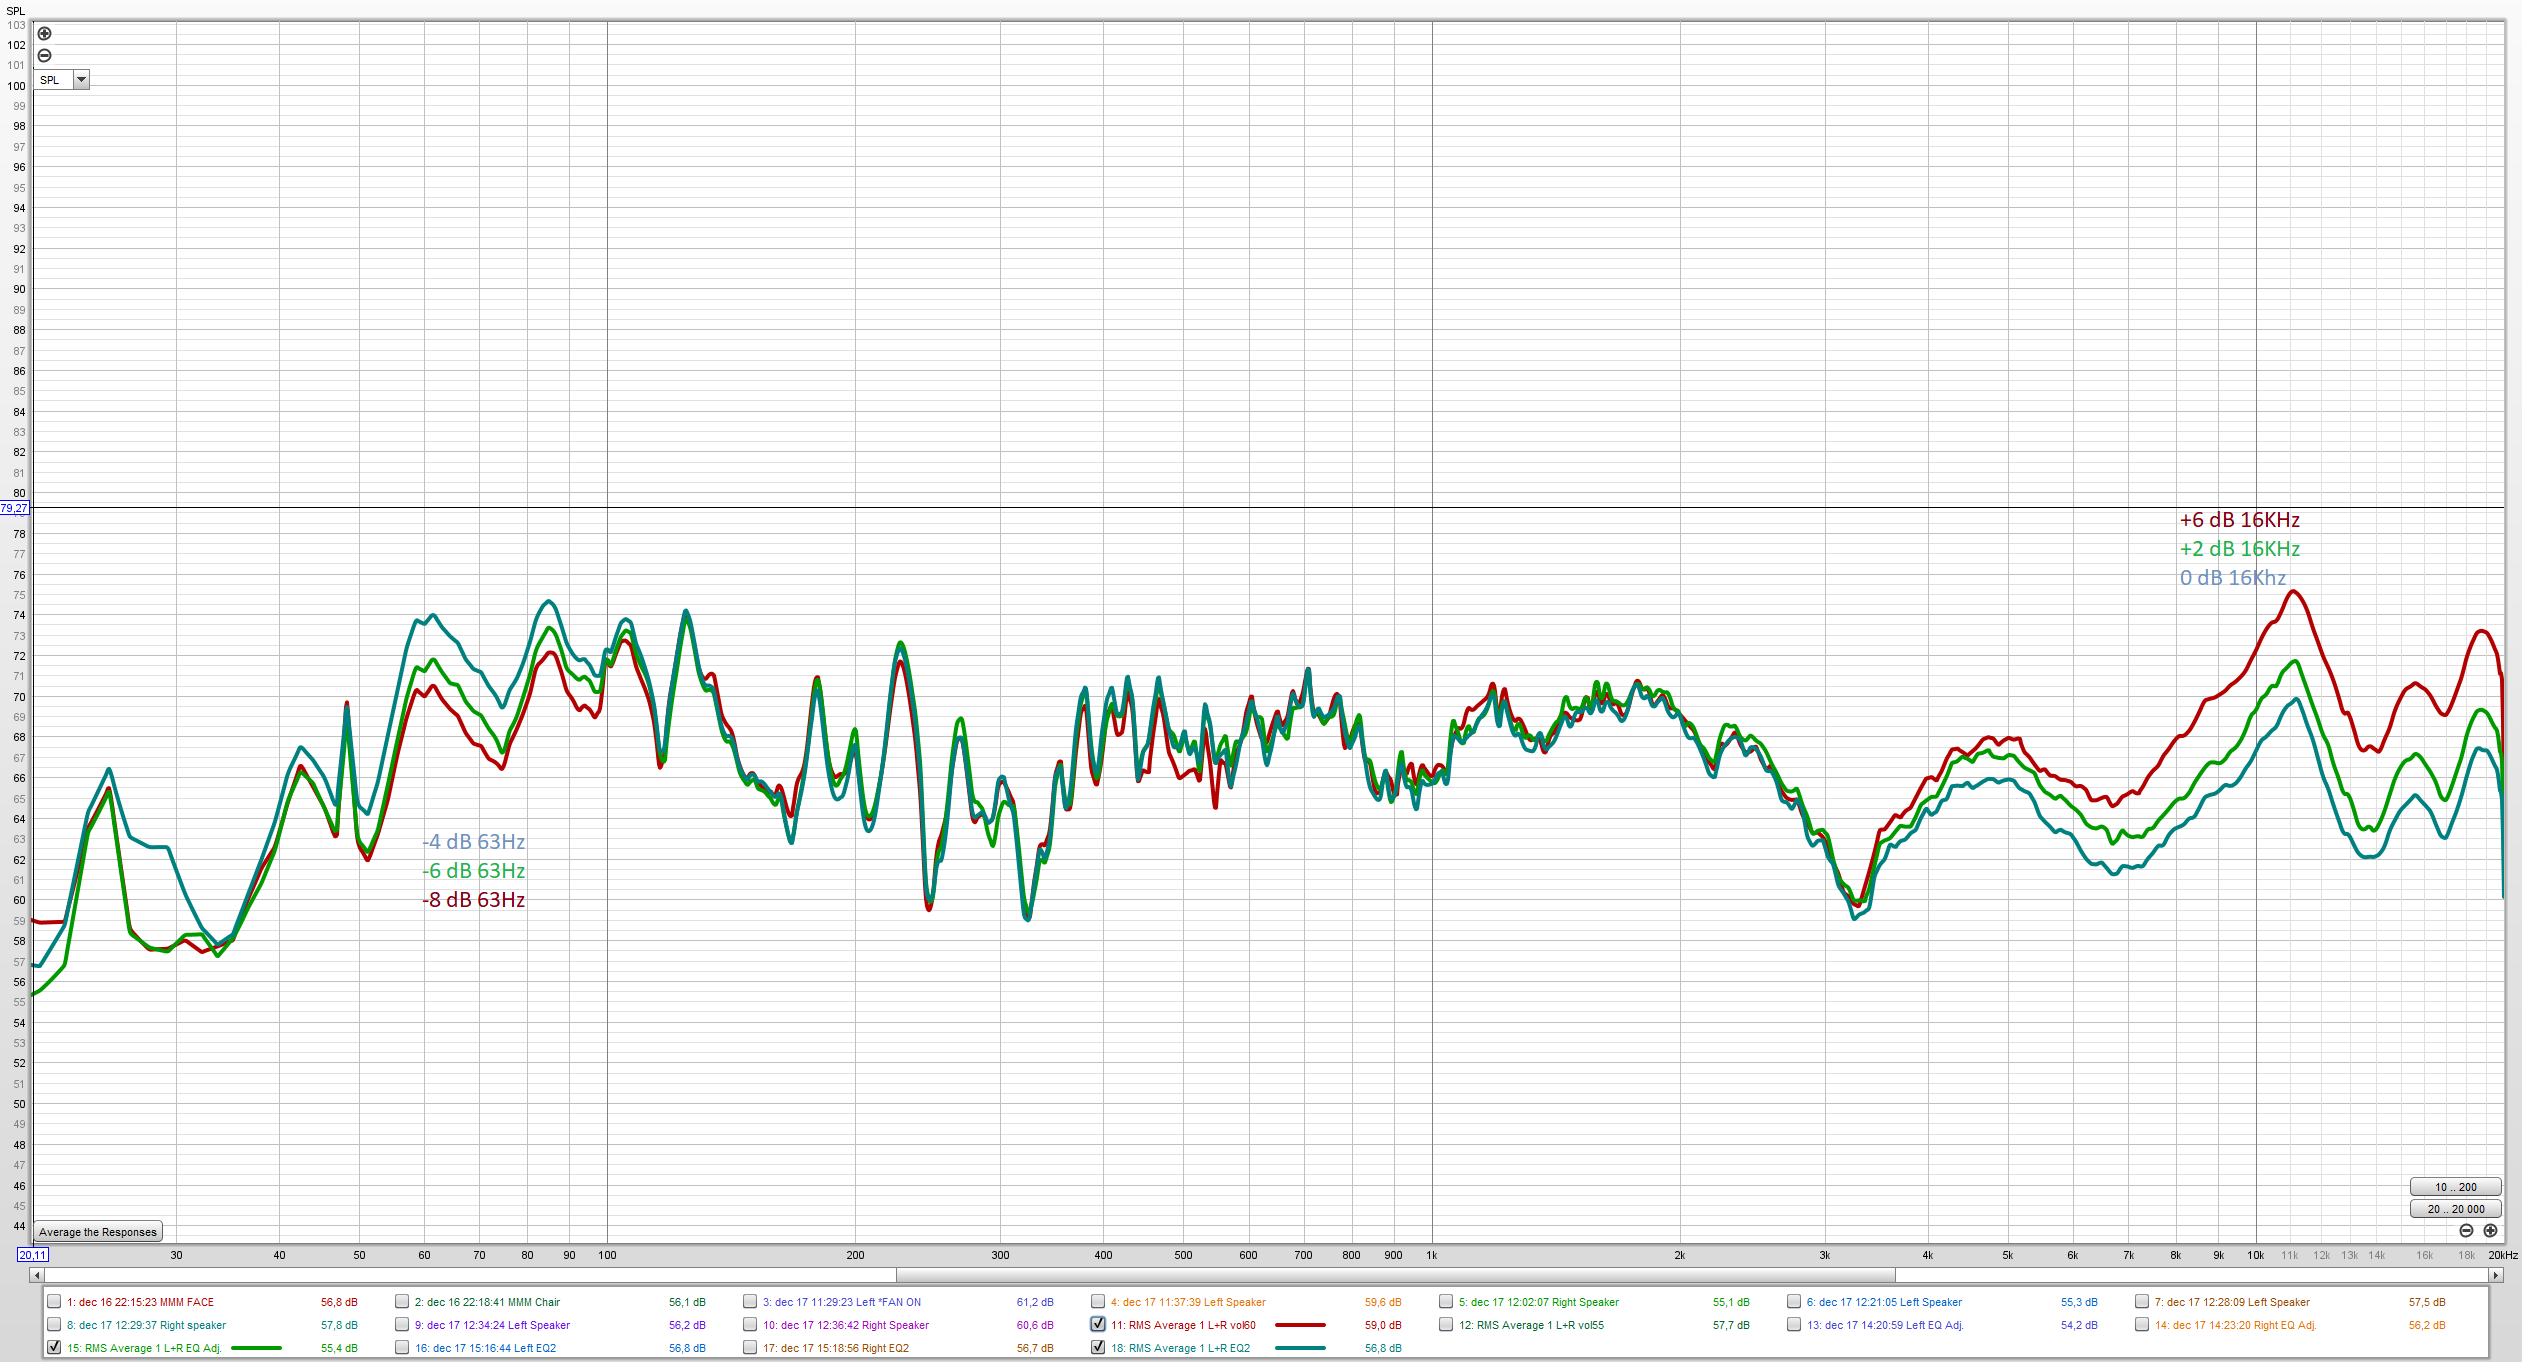Click the label '15: RMS Average 1 L+R EQ Adj.'
The width and height of the screenshot is (2522, 1362).
(144, 1348)
